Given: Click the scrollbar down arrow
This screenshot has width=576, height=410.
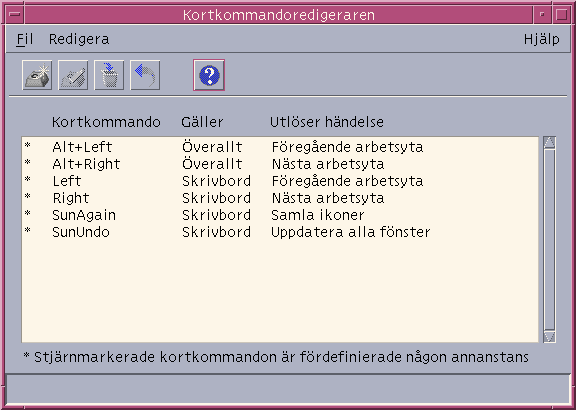Looking at the screenshot, I should coord(550,336).
